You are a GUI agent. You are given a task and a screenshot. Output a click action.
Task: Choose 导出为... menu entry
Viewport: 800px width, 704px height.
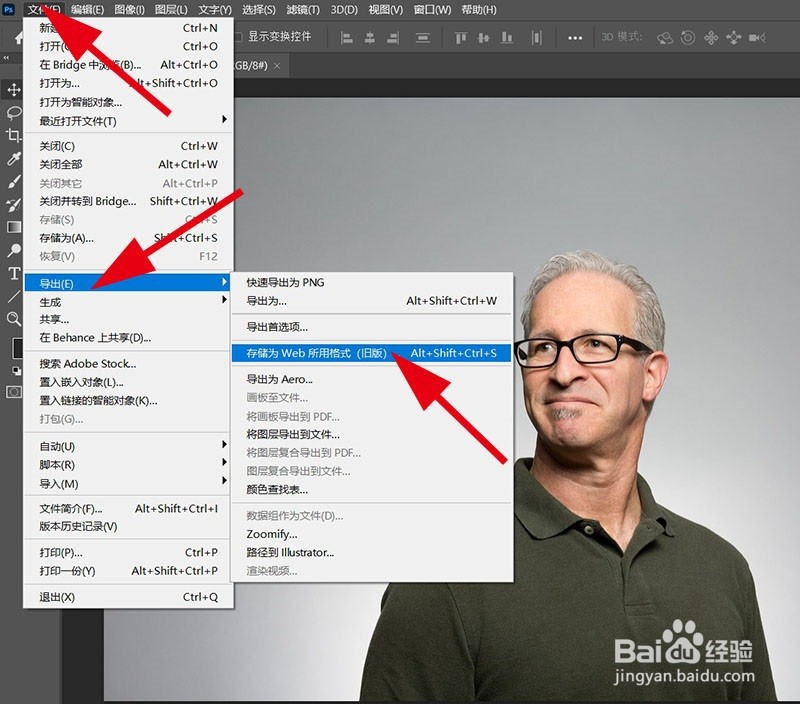[x=371, y=300]
